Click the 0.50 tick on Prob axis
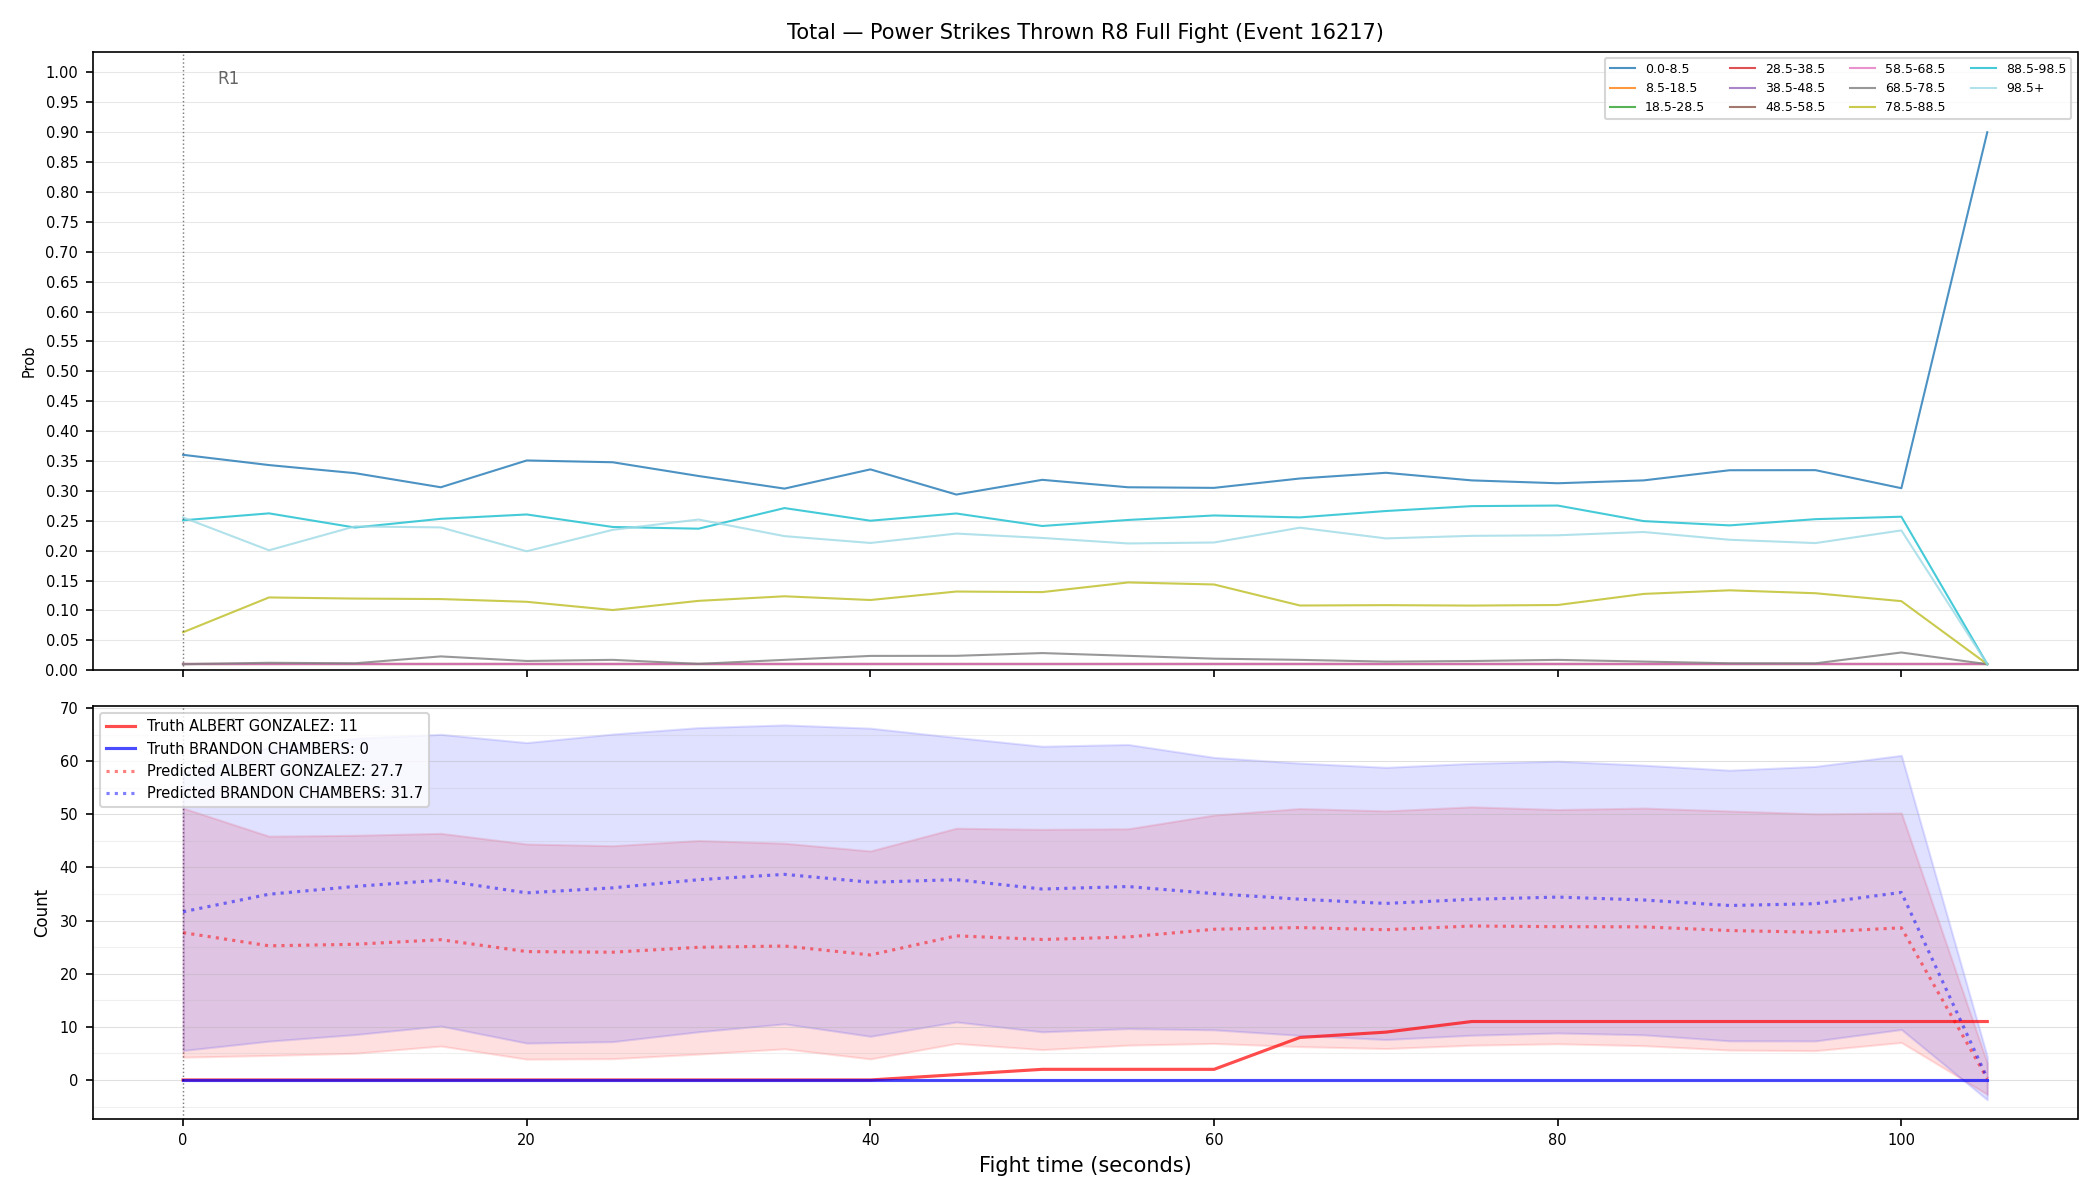 [62, 371]
